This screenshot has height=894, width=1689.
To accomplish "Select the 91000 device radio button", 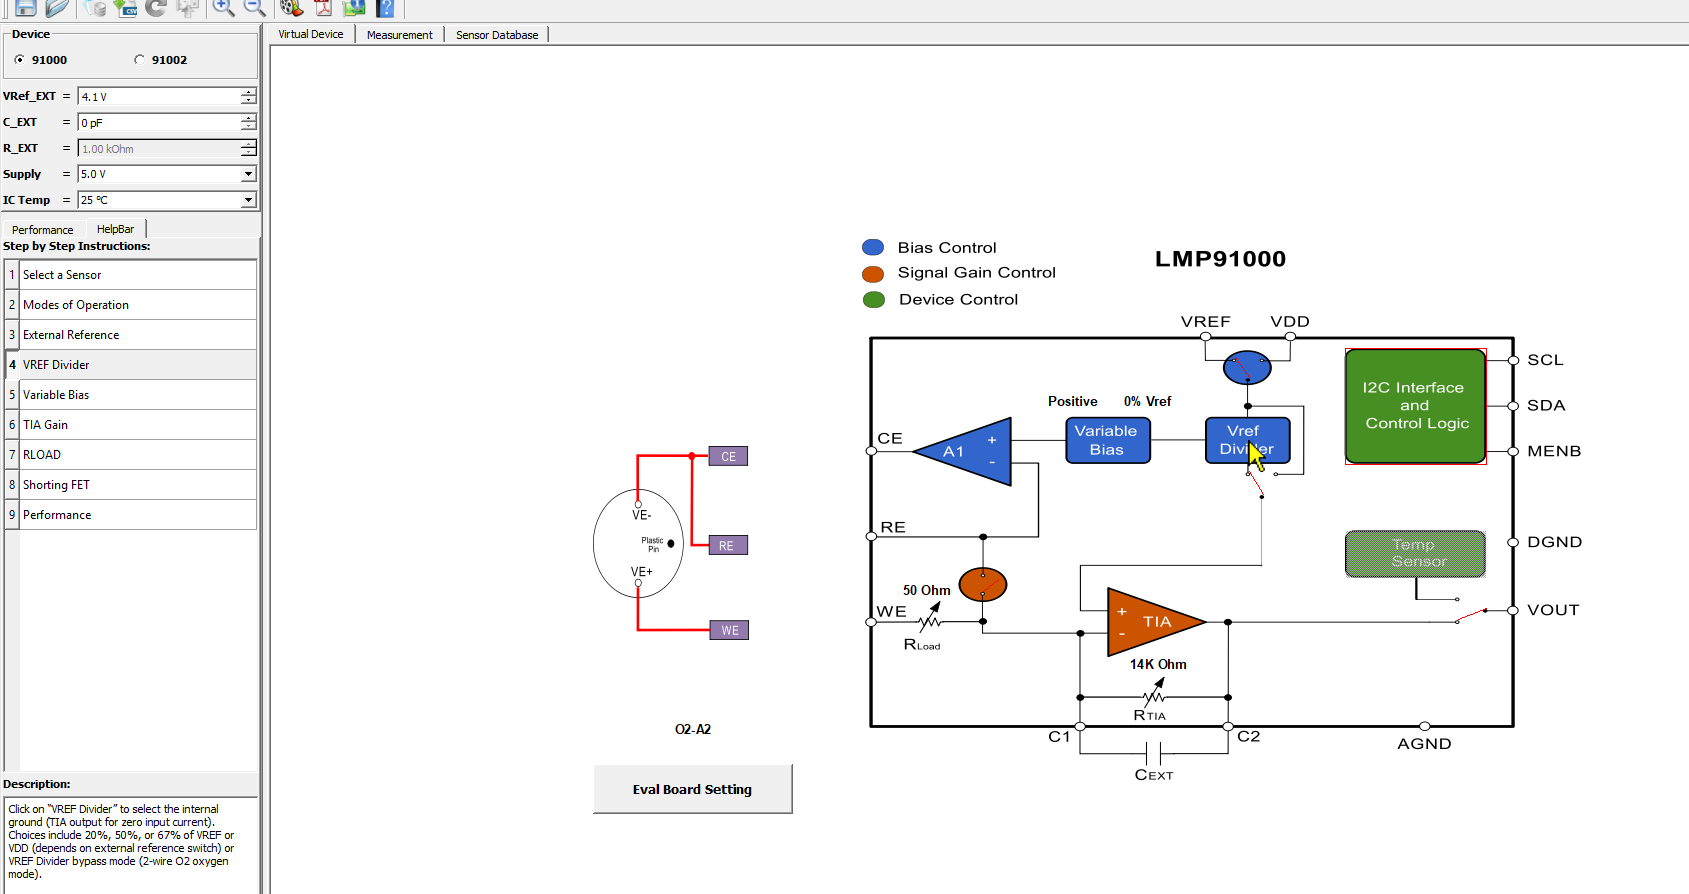I will click(19, 60).
